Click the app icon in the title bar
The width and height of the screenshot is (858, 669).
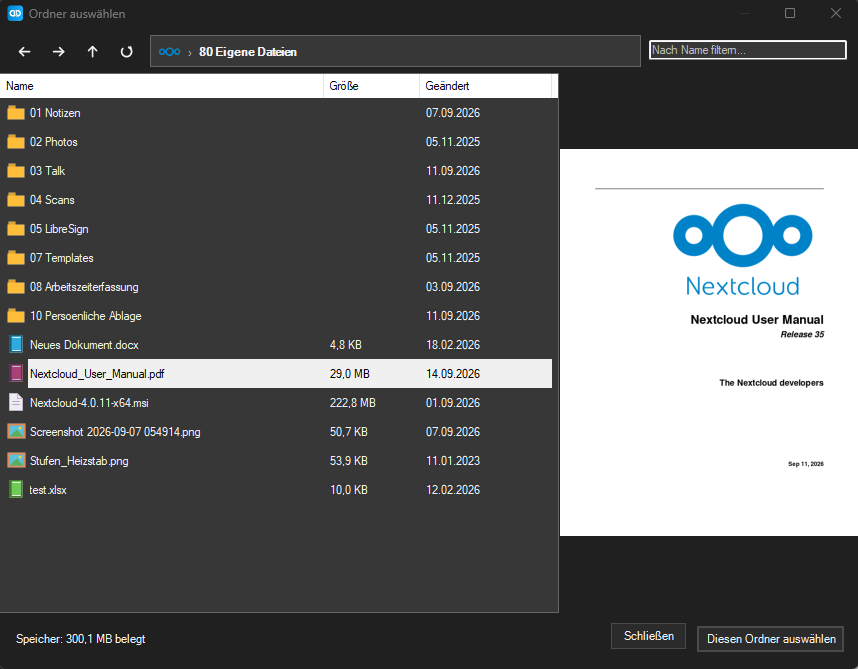tap(15, 13)
